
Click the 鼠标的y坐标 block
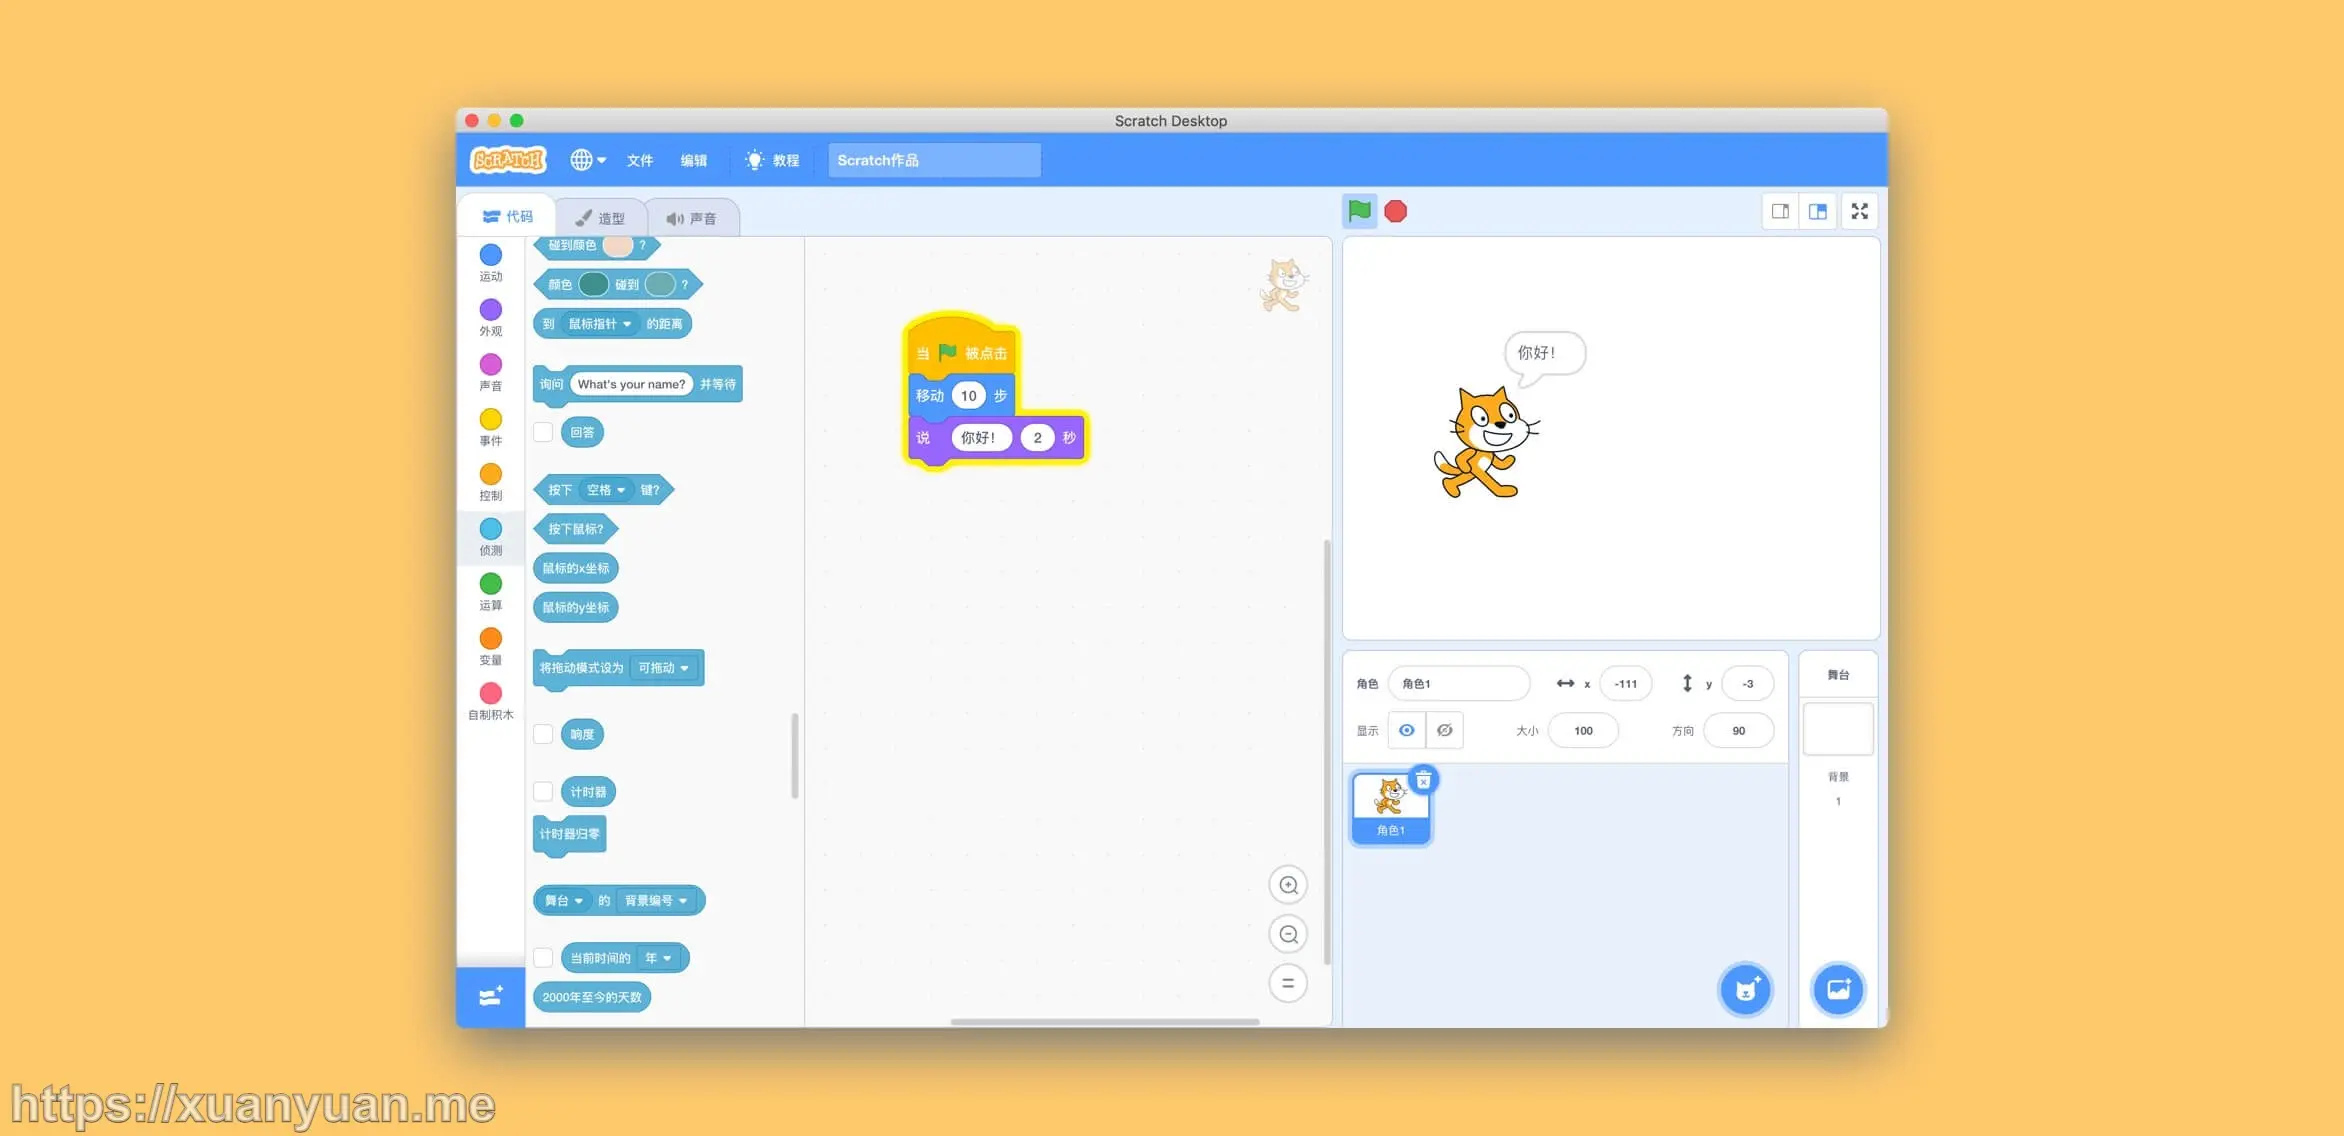[576, 607]
